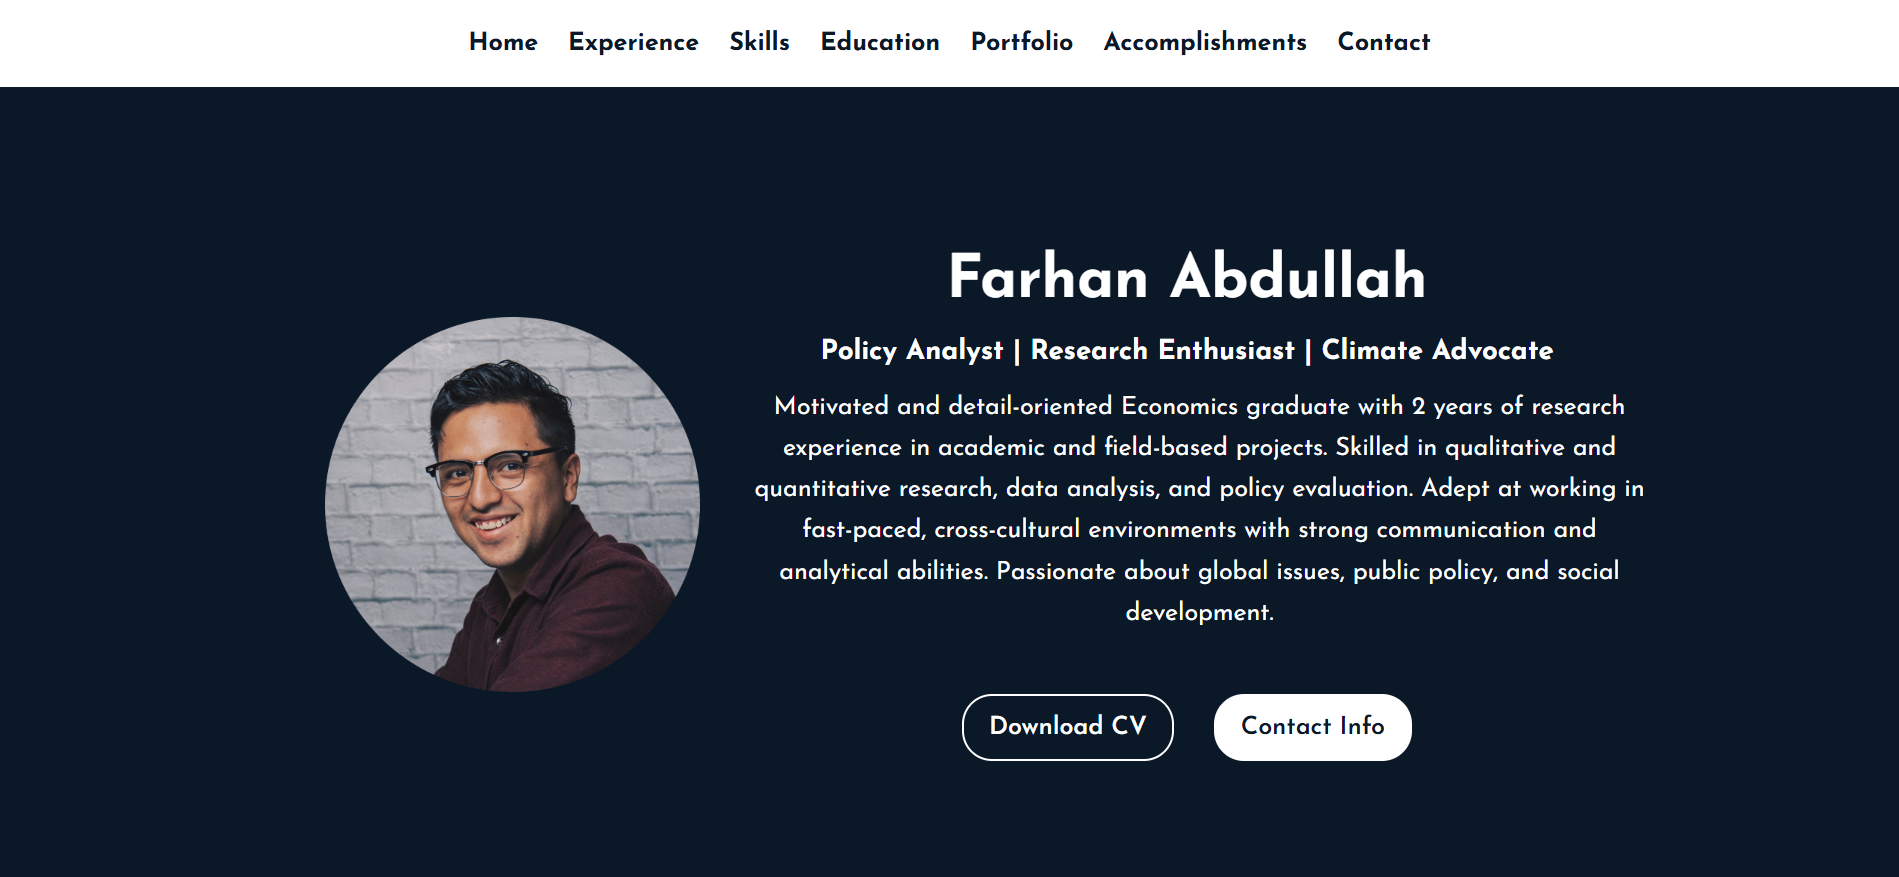Screen dimensions: 1899x877
Task: Click the "Climate Advocate" title text
Action: point(1437,350)
